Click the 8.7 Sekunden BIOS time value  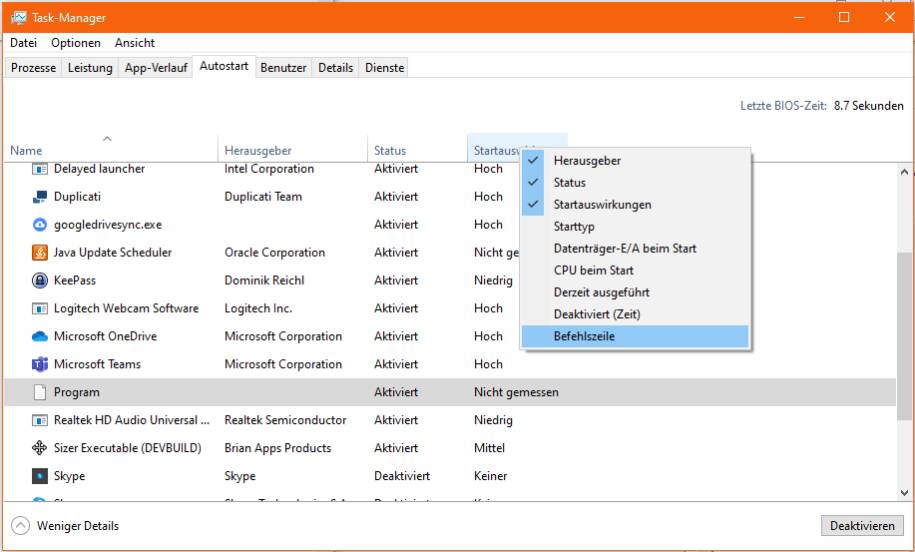(868, 106)
